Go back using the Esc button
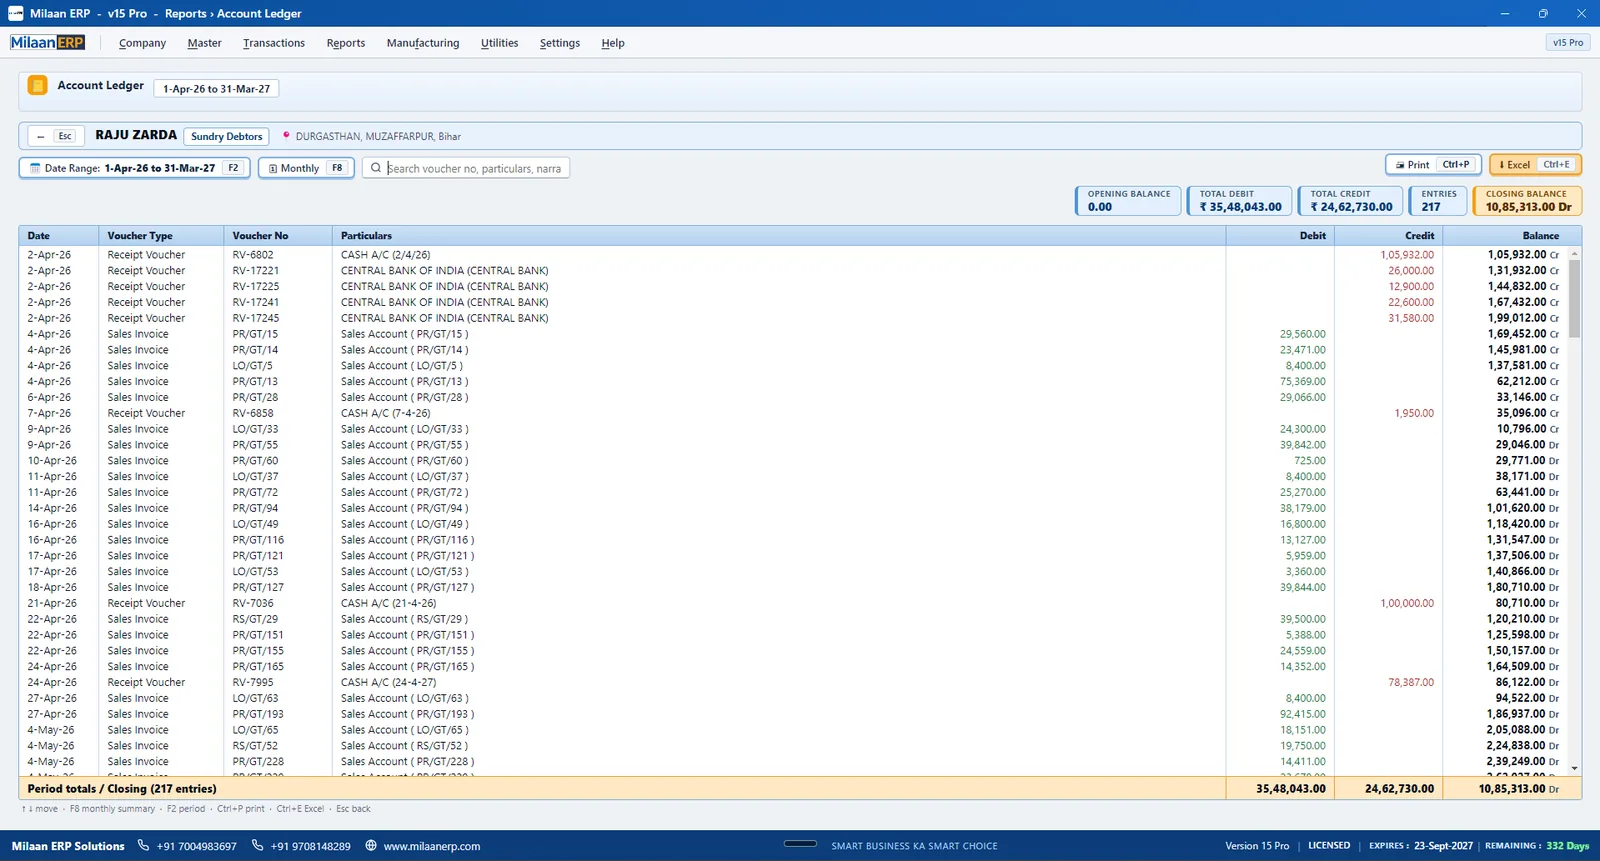Screen dimensions: 1600x861 click(x=54, y=136)
